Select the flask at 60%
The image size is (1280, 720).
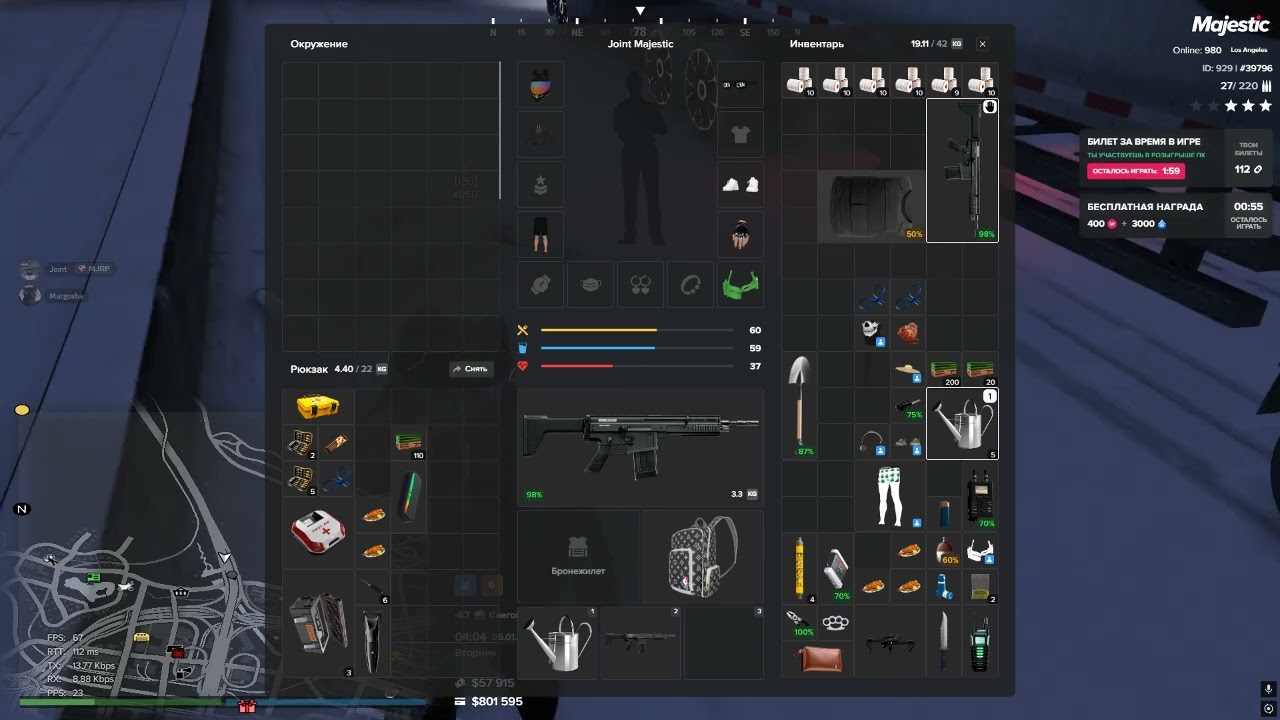pos(944,550)
